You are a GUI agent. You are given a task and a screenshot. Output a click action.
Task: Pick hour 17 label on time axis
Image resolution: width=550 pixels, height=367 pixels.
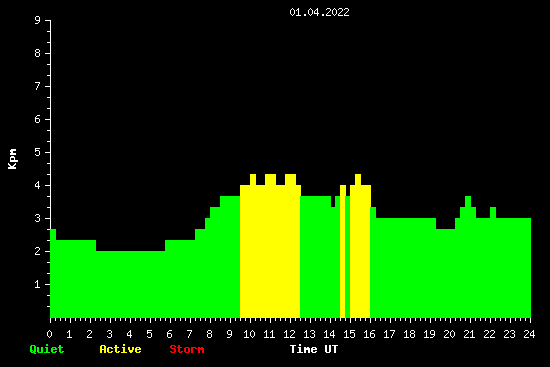click(x=389, y=334)
